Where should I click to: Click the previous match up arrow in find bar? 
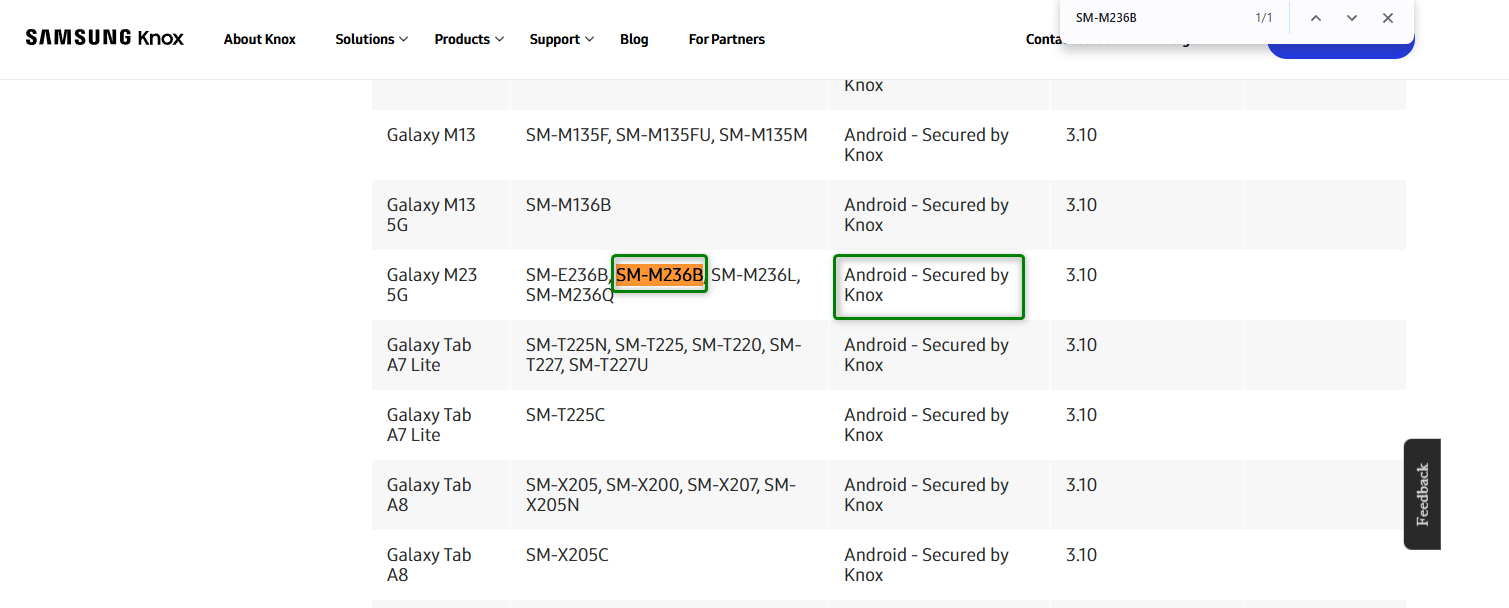(x=1316, y=17)
